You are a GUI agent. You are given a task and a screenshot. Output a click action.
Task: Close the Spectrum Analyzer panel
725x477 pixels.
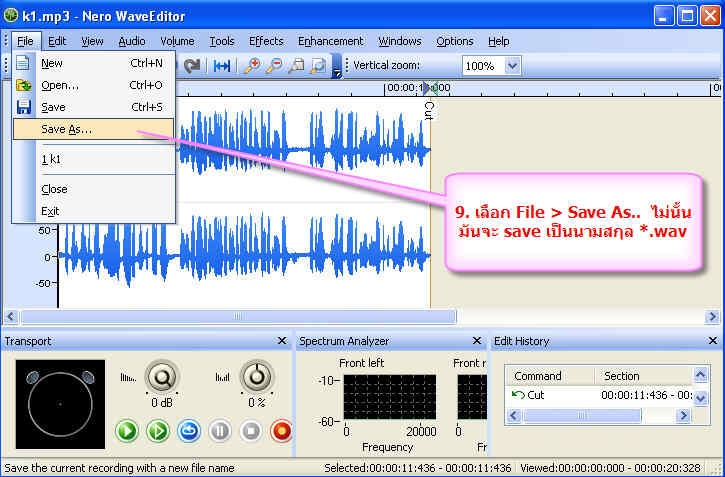point(477,341)
